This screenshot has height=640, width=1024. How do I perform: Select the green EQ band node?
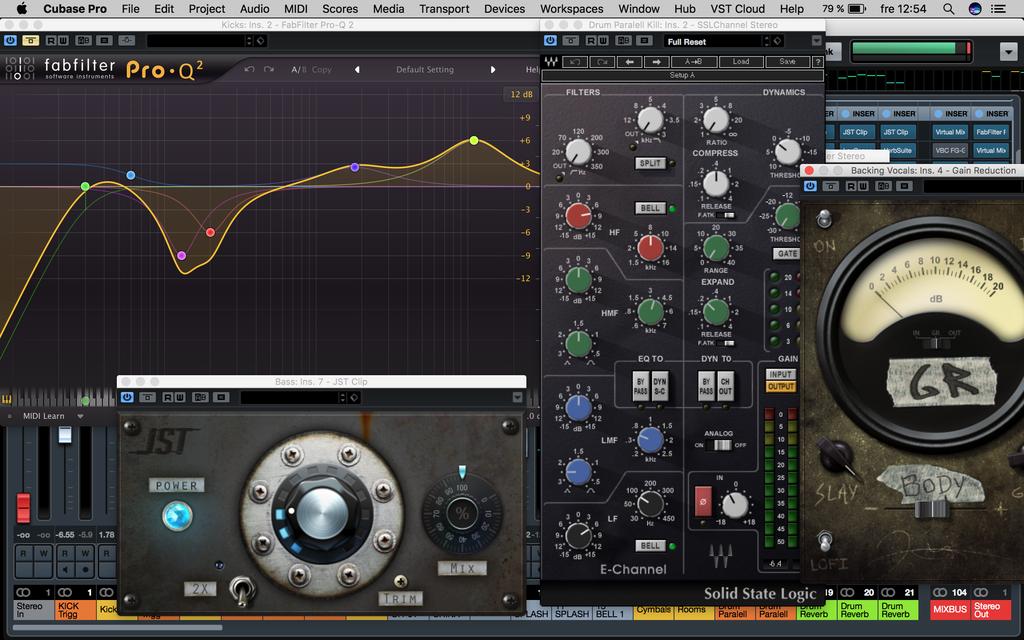click(85, 186)
